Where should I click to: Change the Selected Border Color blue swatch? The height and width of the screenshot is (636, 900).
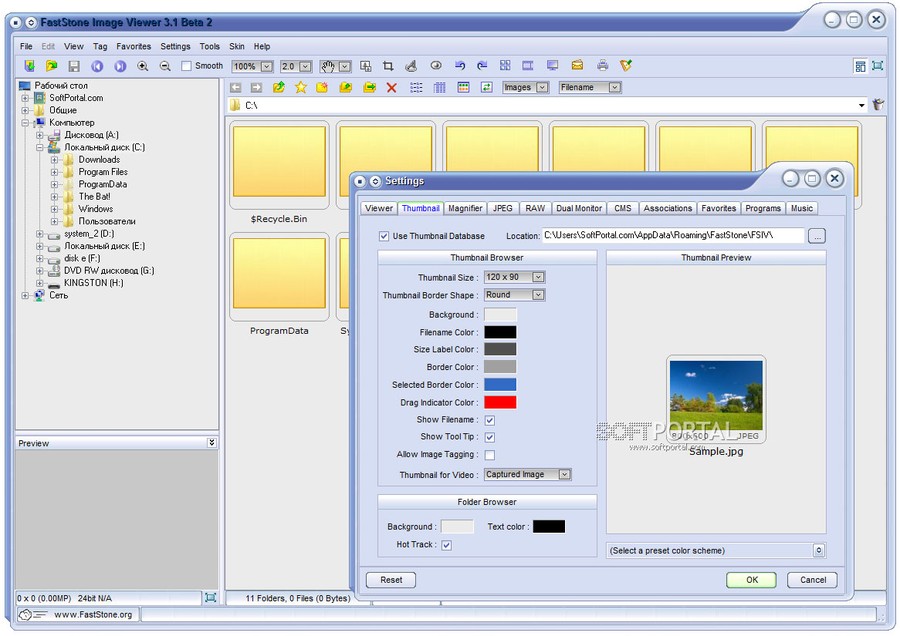(500, 385)
